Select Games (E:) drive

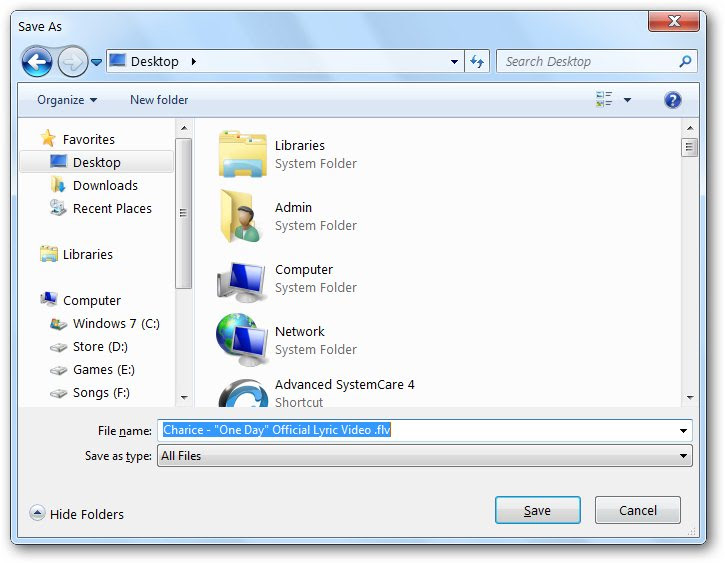click(104, 370)
